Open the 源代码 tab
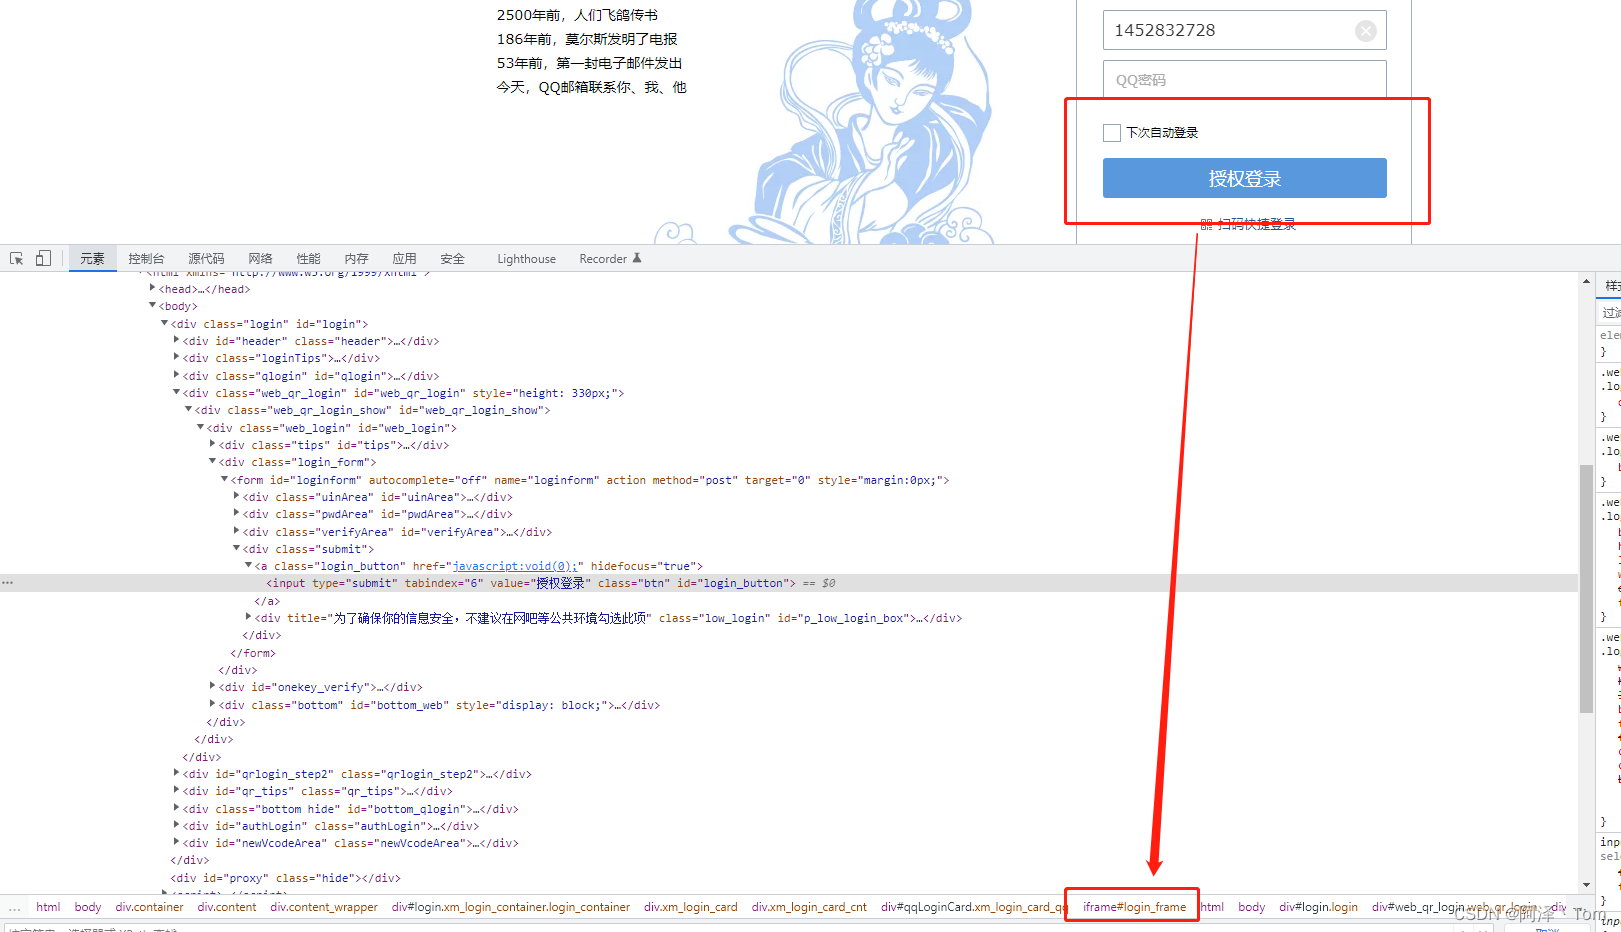 pyautogui.click(x=206, y=259)
